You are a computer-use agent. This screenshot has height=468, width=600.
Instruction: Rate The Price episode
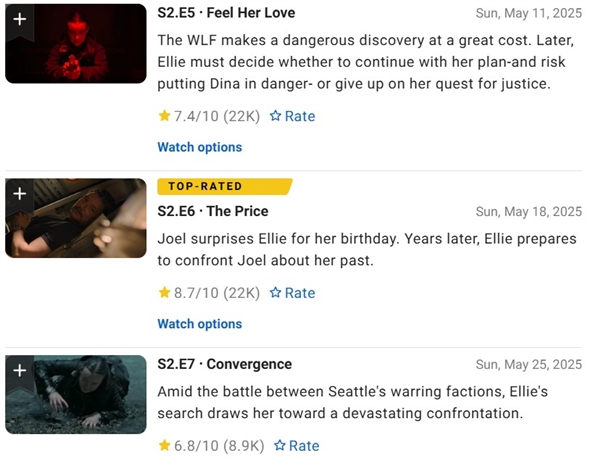[292, 293]
